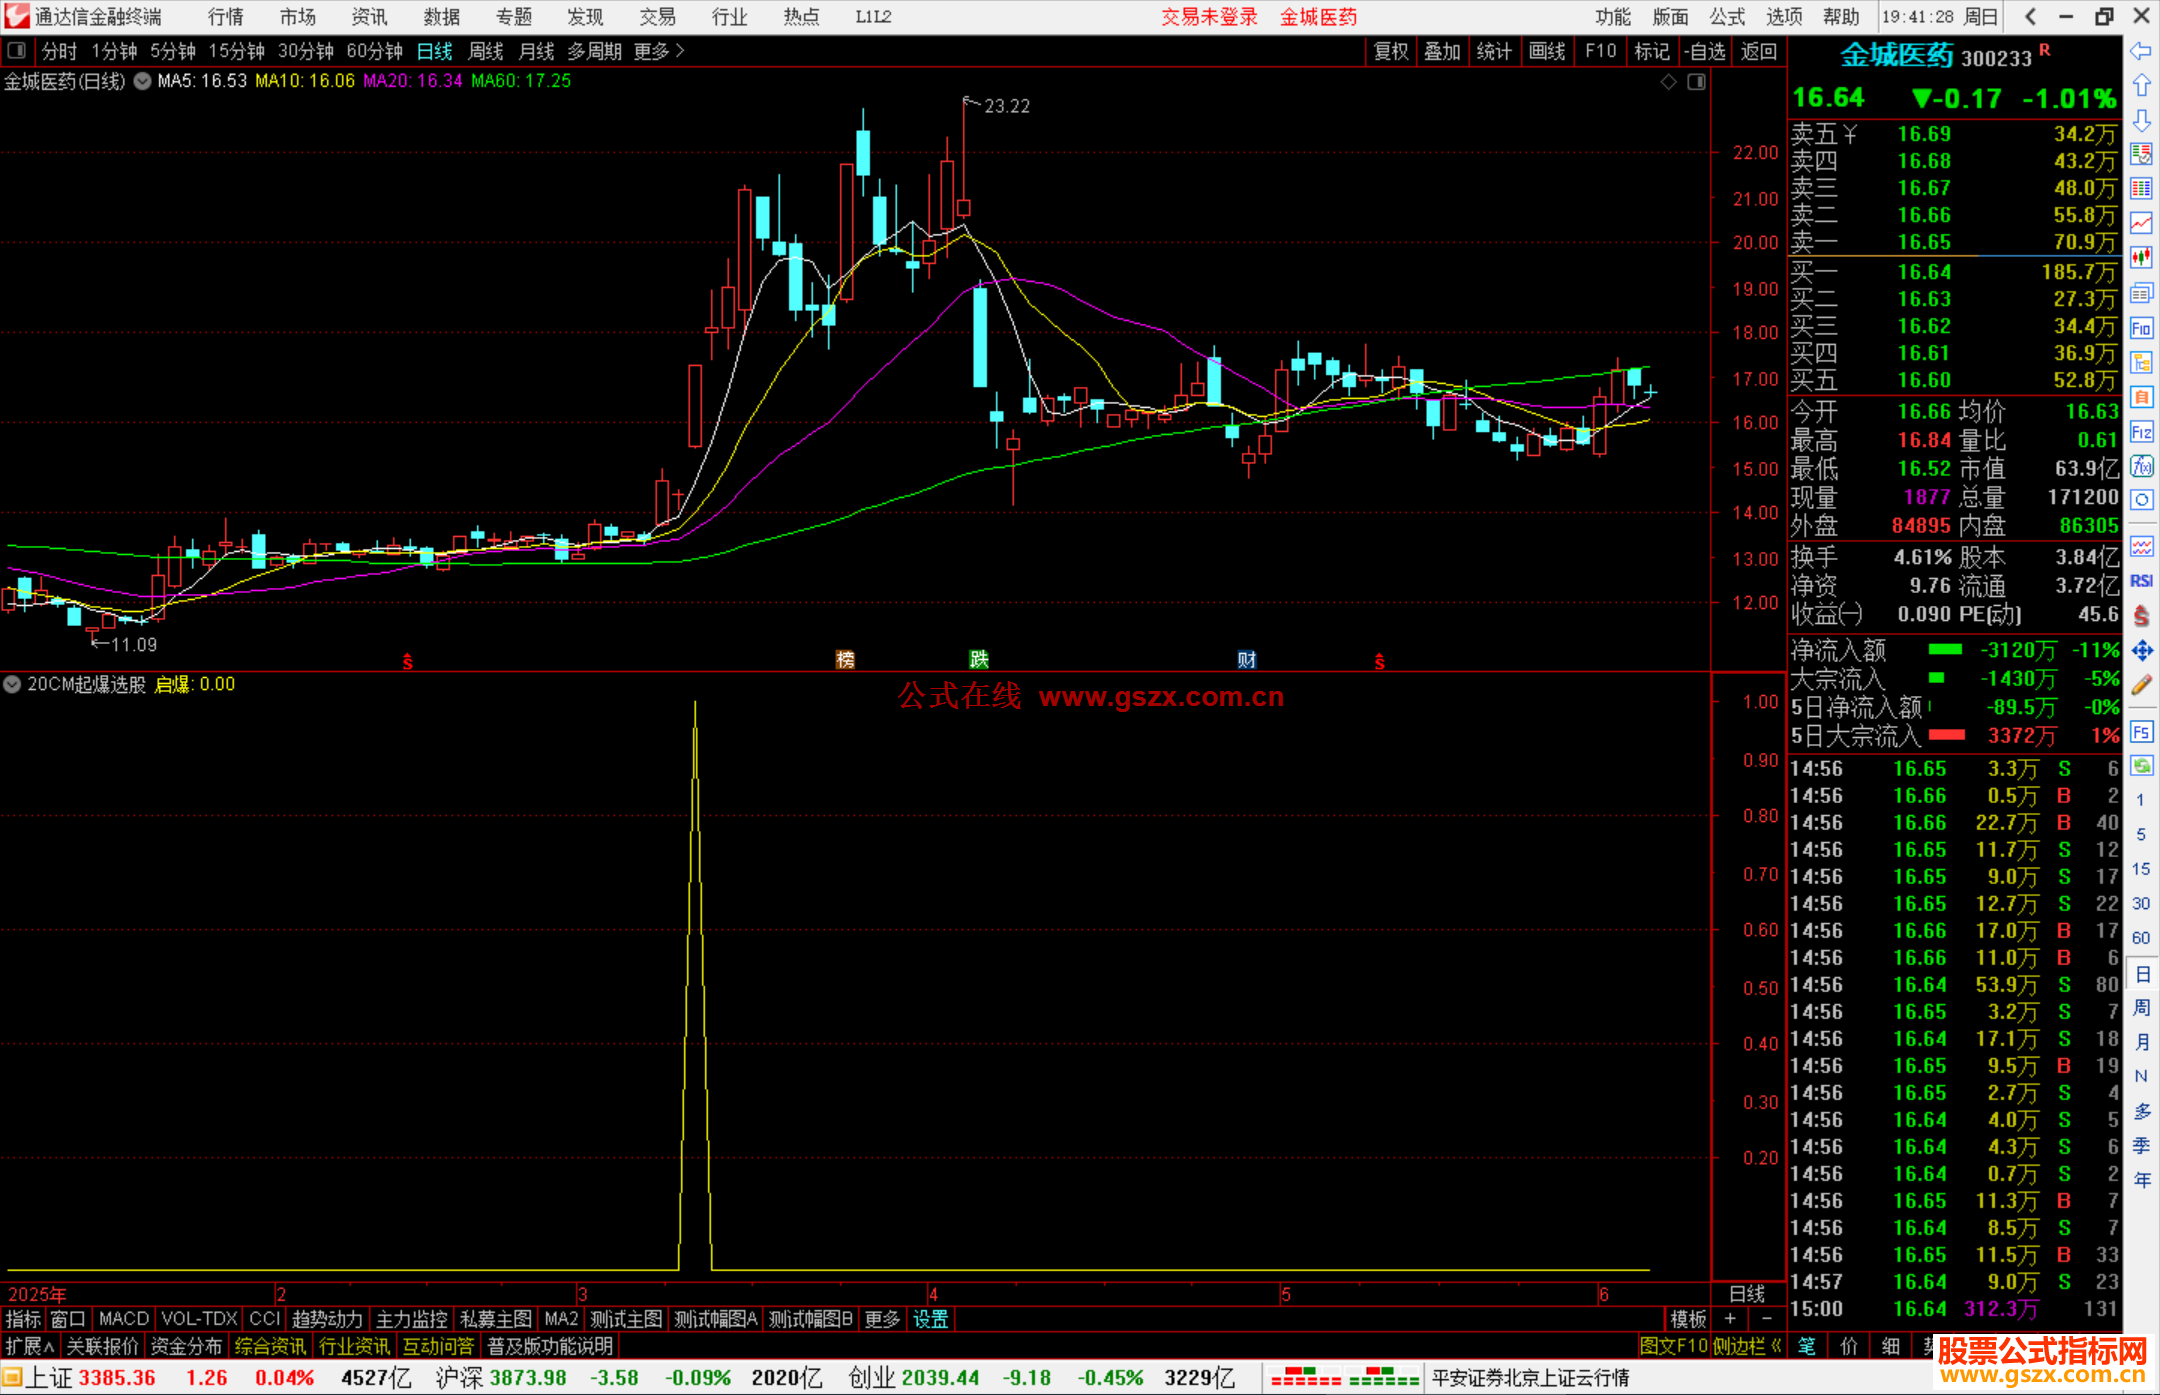Click the round icon next to 金城医药(日线)

[x=143, y=81]
